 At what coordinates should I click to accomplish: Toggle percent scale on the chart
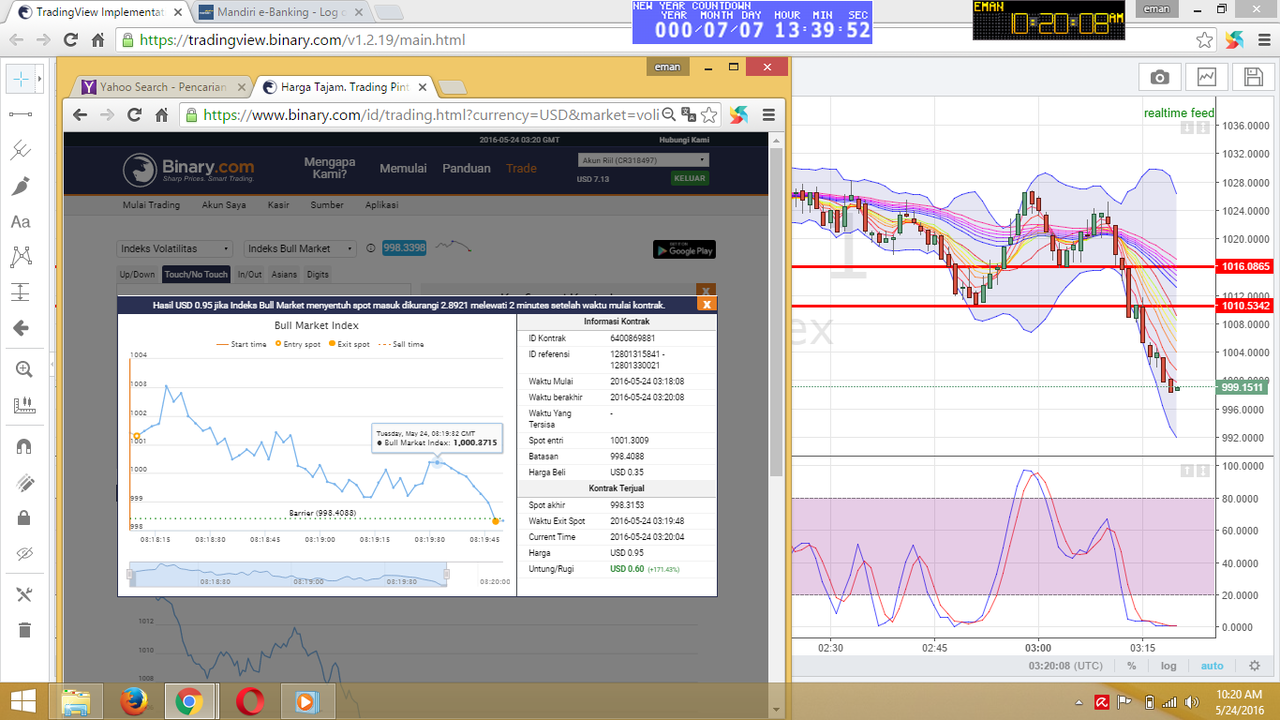[1131, 665]
